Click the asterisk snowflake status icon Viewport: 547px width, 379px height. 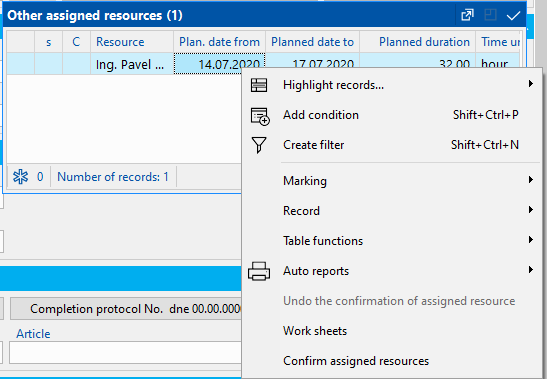tap(21, 177)
